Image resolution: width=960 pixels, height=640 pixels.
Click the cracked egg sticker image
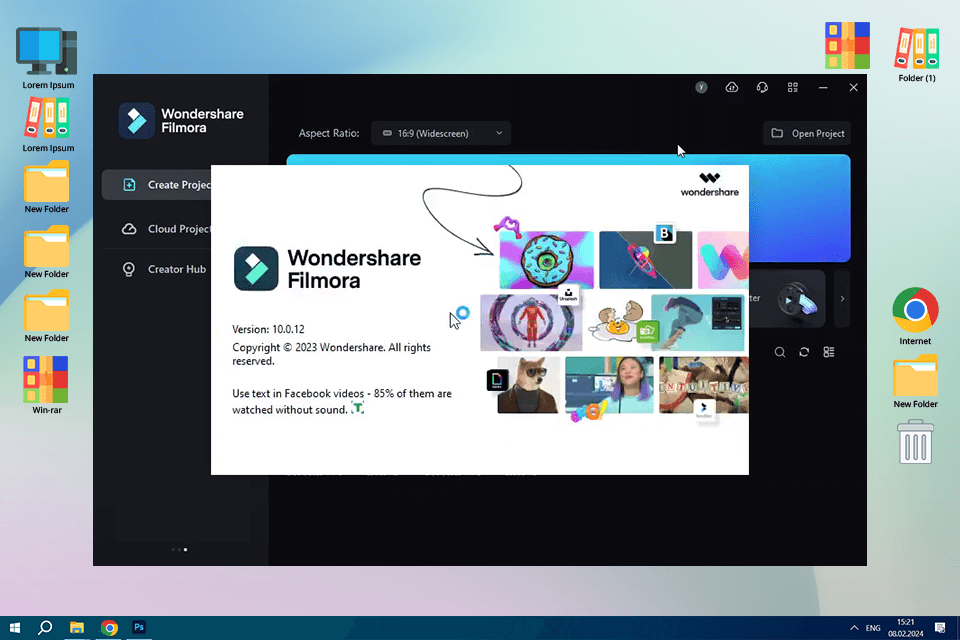[x=617, y=322]
